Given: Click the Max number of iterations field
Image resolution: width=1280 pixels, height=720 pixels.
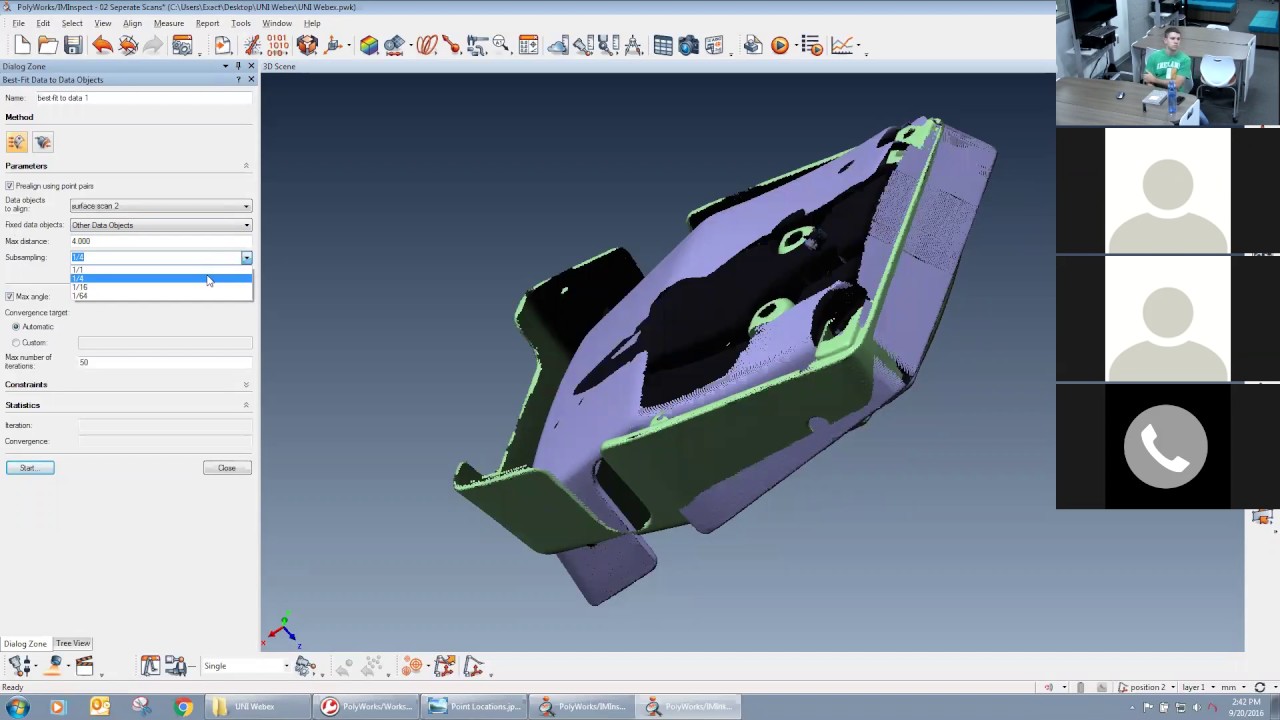Looking at the screenshot, I should coord(165,362).
